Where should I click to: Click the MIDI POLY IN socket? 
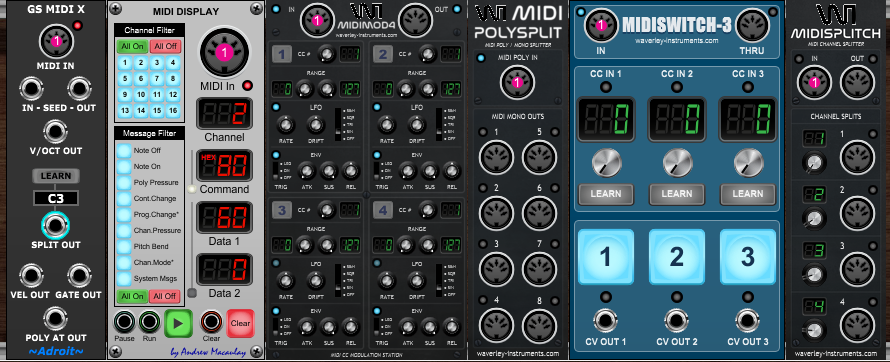tap(517, 82)
